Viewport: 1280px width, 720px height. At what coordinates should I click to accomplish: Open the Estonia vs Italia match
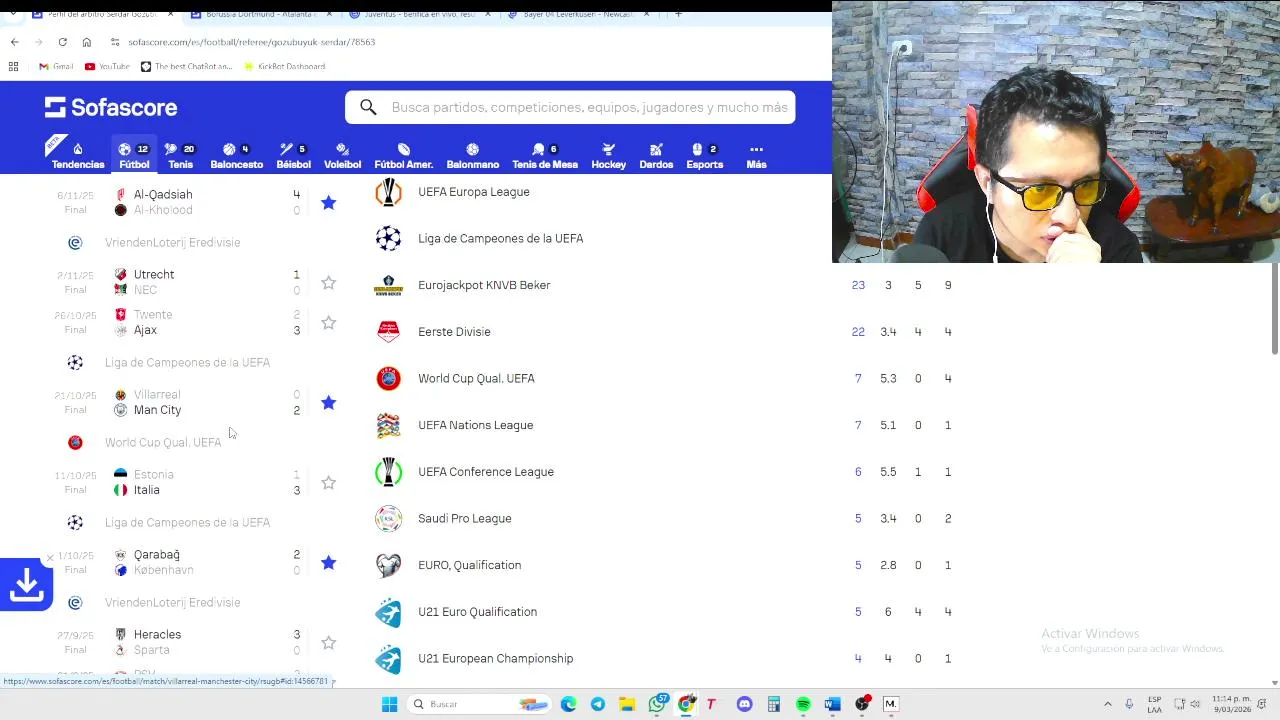(178, 482)
